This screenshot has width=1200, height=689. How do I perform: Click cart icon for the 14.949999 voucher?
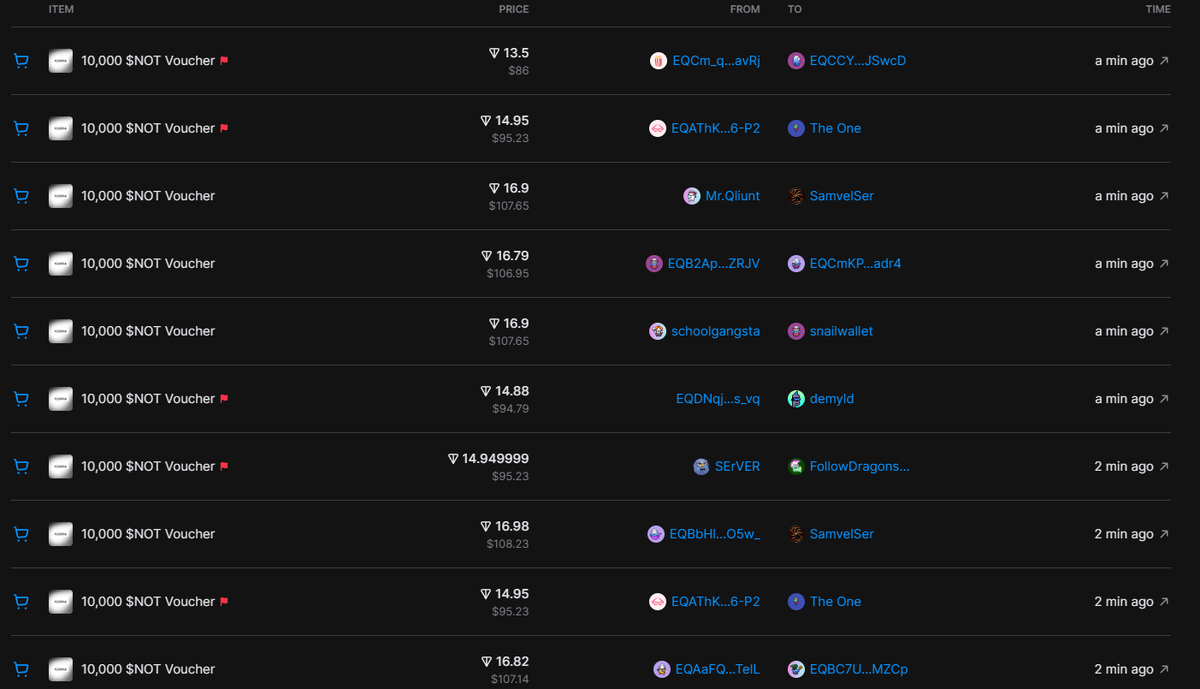(x=21, y=466)
